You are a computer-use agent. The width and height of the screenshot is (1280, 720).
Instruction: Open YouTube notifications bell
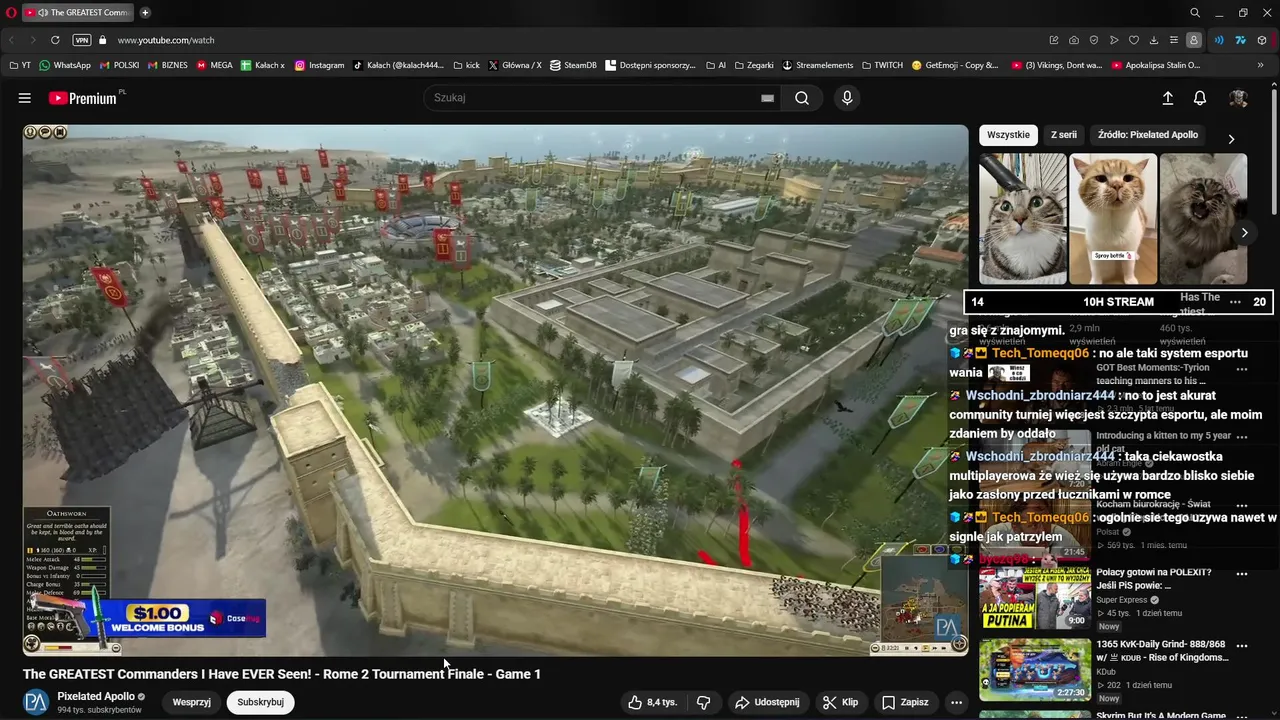(x=1200, y=98)
